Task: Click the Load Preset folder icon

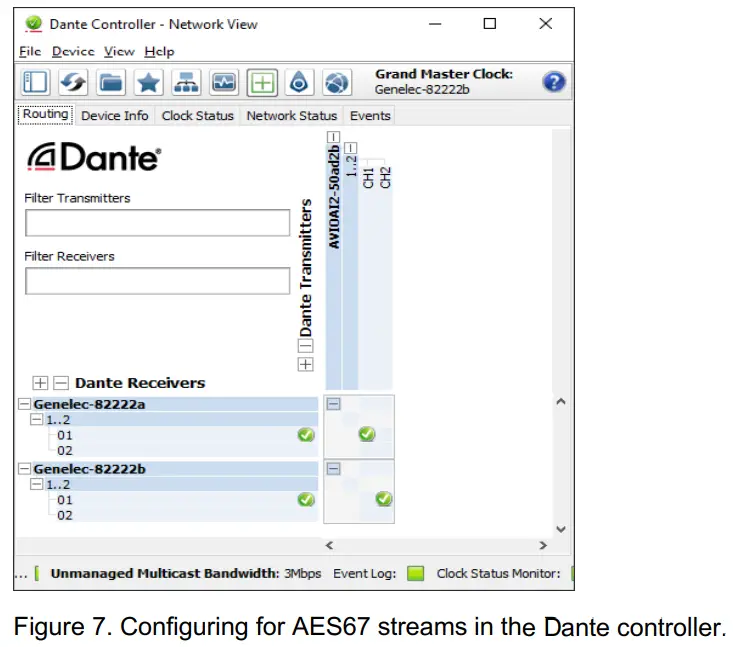Action: click(111, 82)
